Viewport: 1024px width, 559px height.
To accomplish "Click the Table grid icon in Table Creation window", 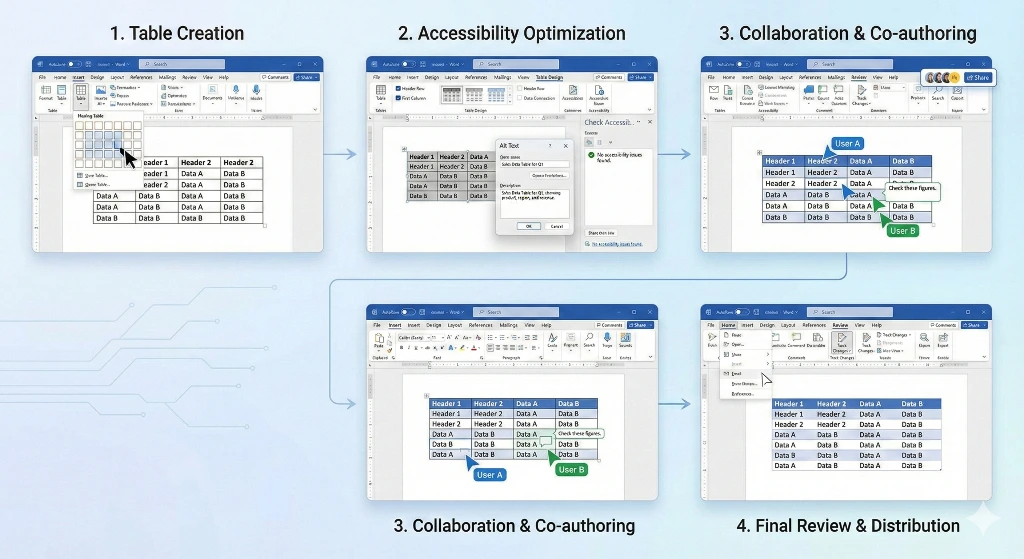I will click(x=80, y=91).
